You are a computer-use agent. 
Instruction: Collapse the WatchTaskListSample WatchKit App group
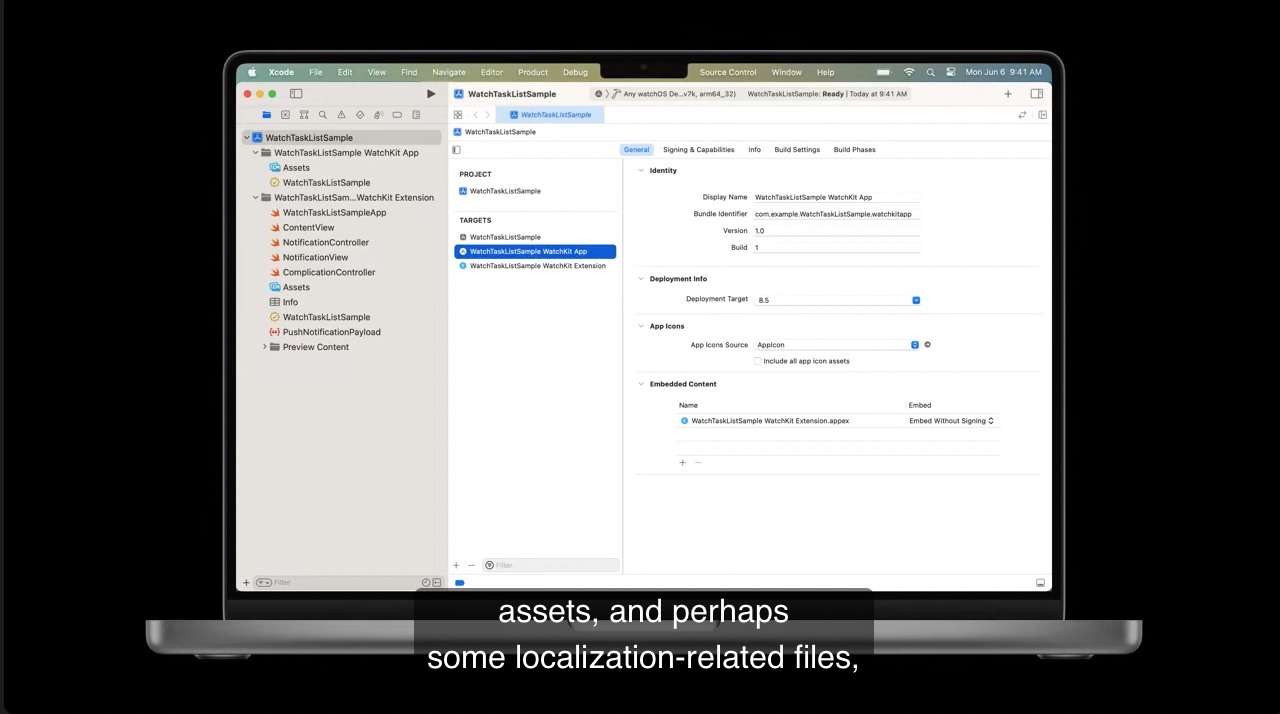255,153
